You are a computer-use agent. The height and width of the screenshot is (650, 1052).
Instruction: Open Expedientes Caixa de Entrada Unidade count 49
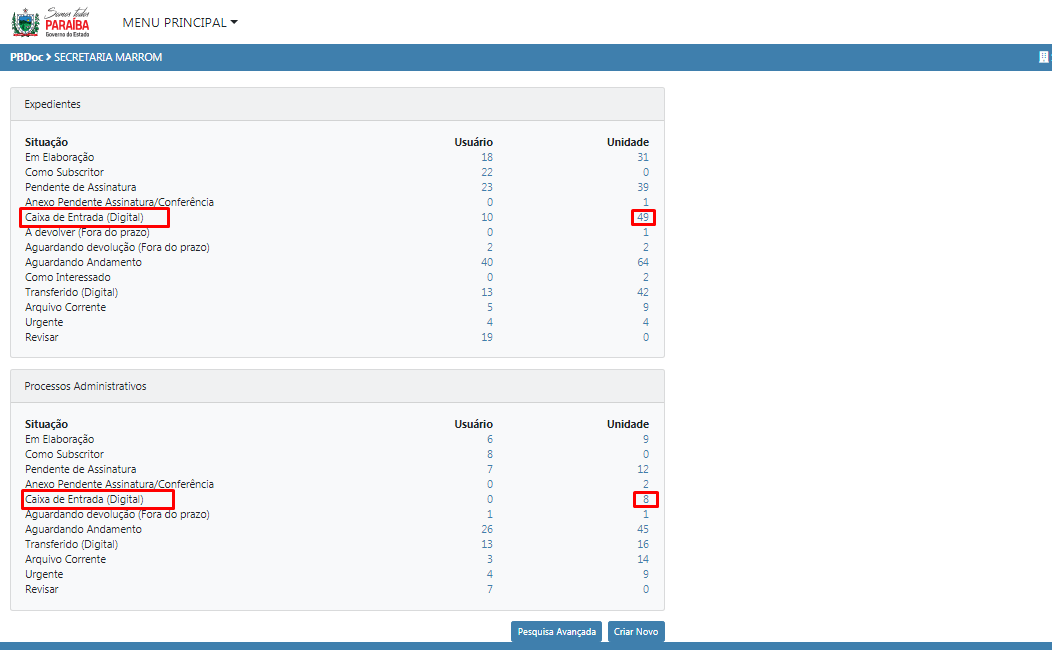coord(643,217)
